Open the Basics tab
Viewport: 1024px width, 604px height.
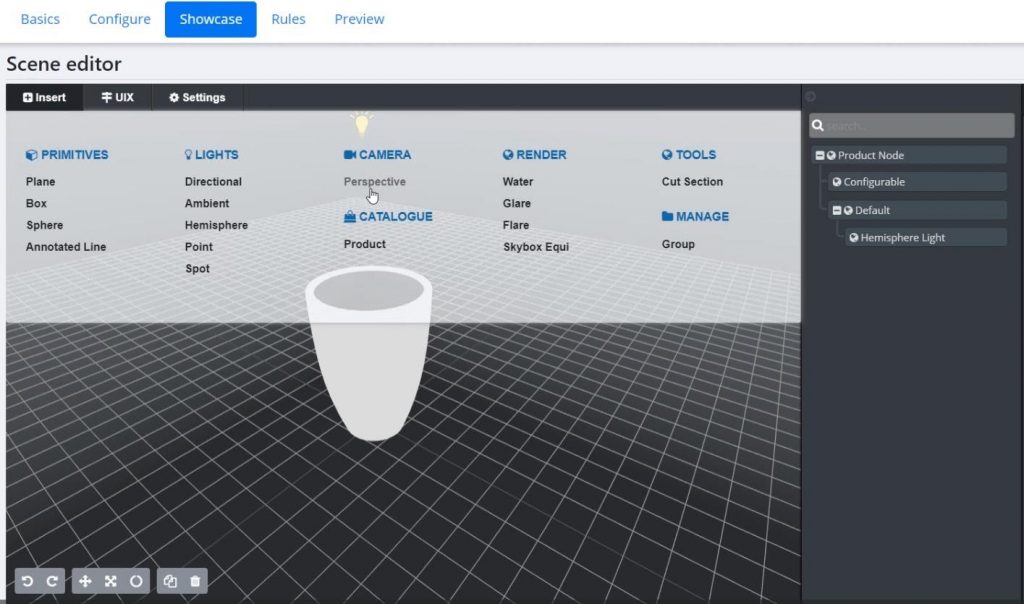pos(40,19)
